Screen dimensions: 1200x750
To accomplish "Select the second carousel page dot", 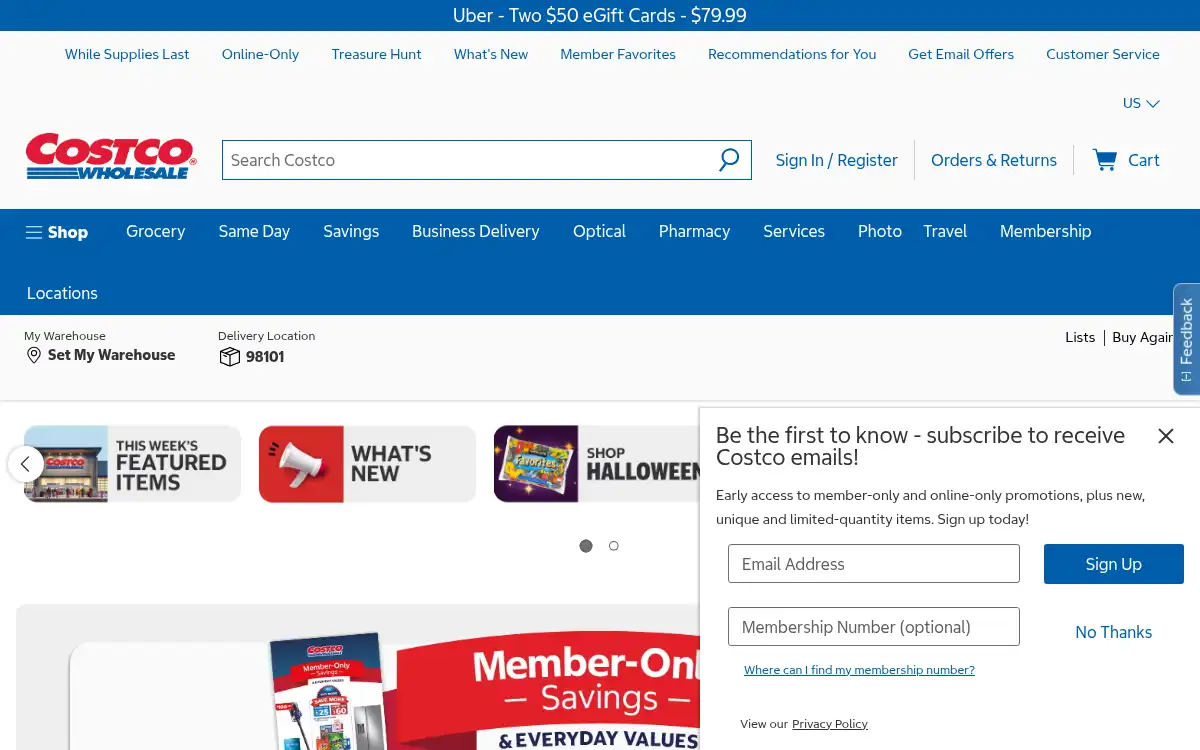I will click(614, 546).
